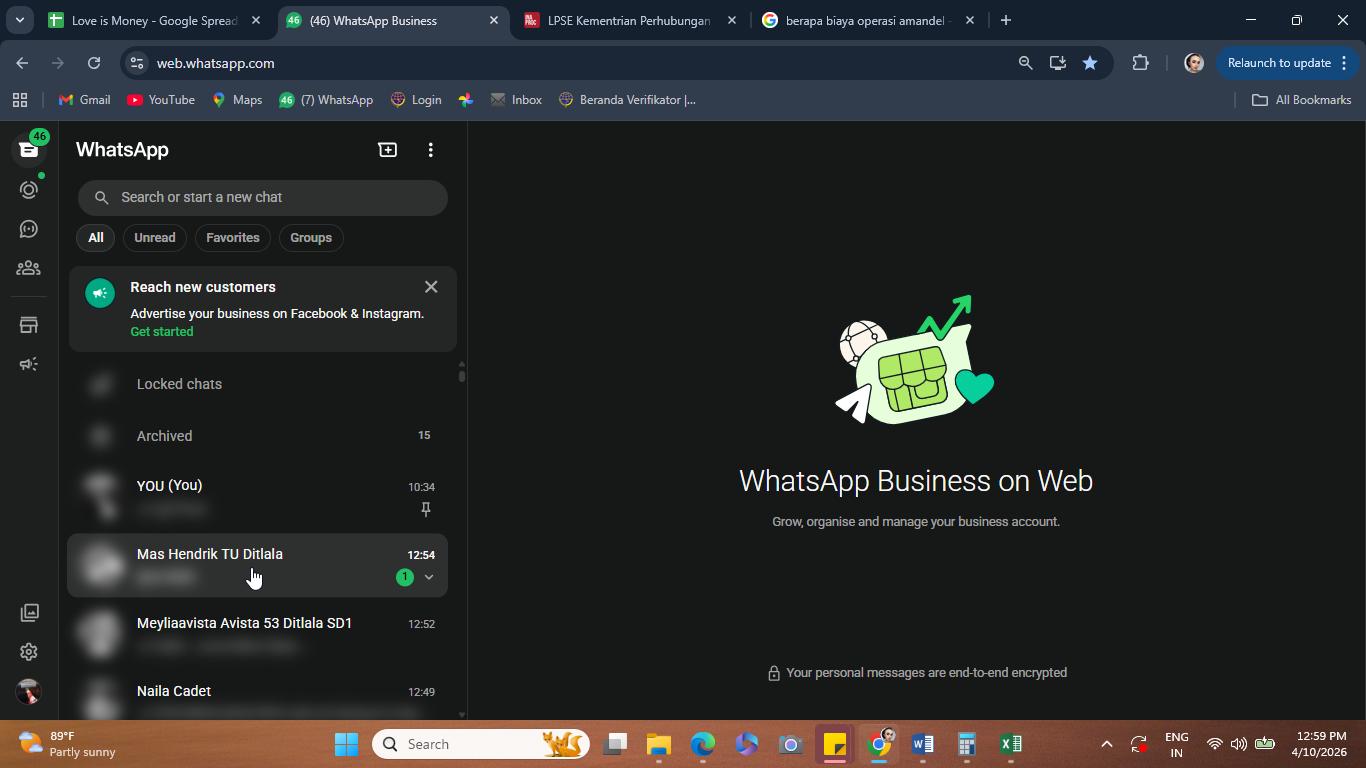Switch to berapa biaya operasi amandel tab
Viewport: 1366px width, 768px height.
point(866,20)
